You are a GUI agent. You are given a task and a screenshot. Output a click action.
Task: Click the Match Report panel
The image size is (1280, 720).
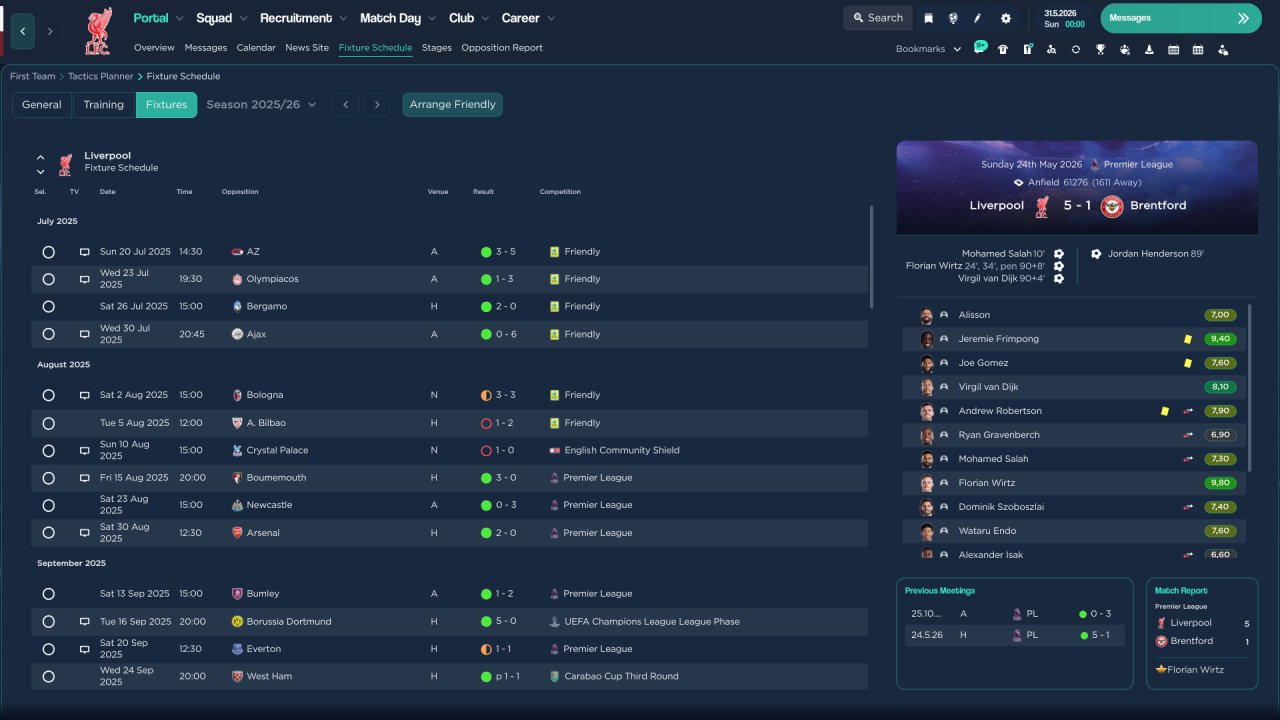(x=1202, y=633)
